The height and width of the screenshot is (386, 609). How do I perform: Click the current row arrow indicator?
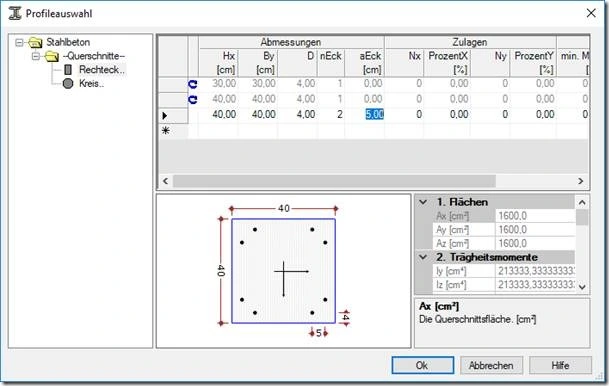tap(165, 115)
